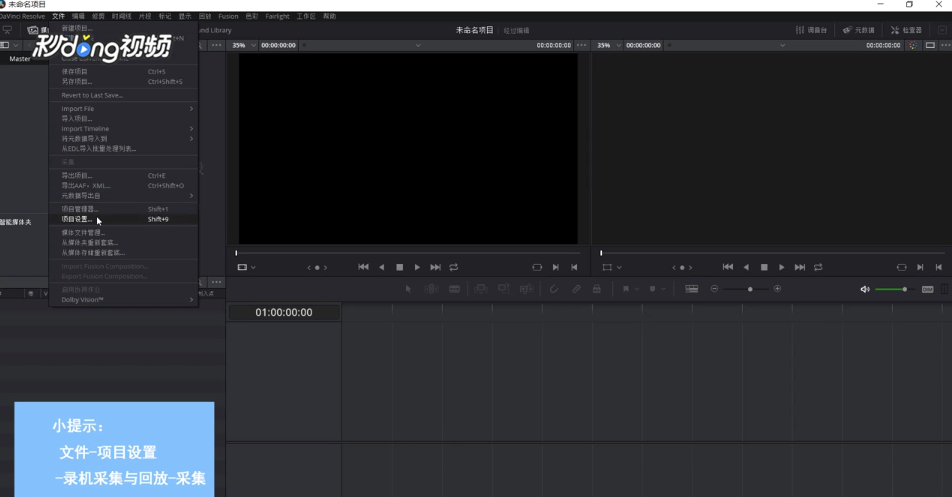Expand the Import Timeline submenu

[x=123, y=129]
